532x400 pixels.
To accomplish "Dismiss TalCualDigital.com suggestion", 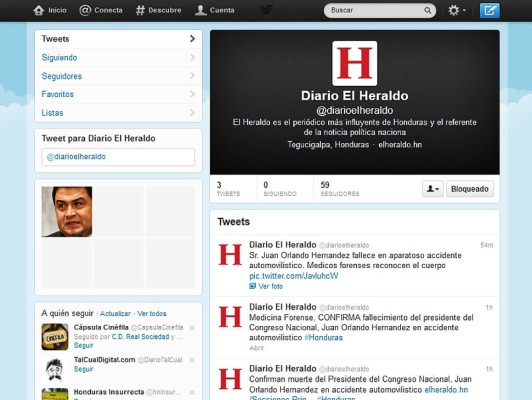I will point(192,360).
